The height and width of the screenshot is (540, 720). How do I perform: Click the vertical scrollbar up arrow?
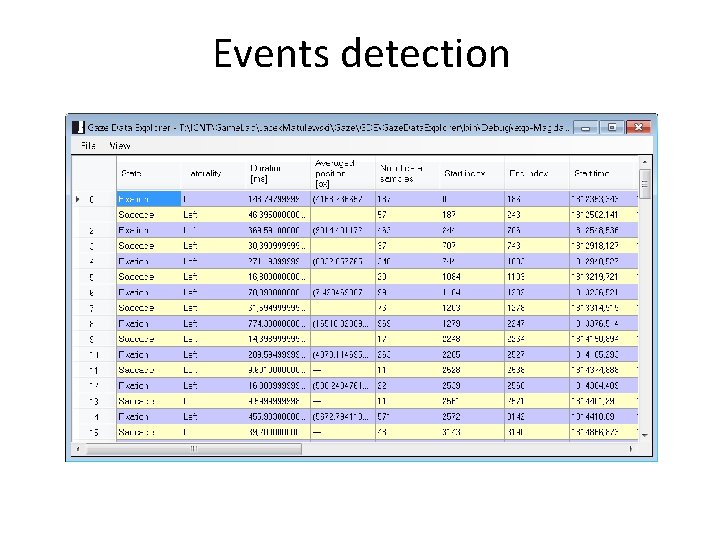pyautogui.click(x=645, y=162)
